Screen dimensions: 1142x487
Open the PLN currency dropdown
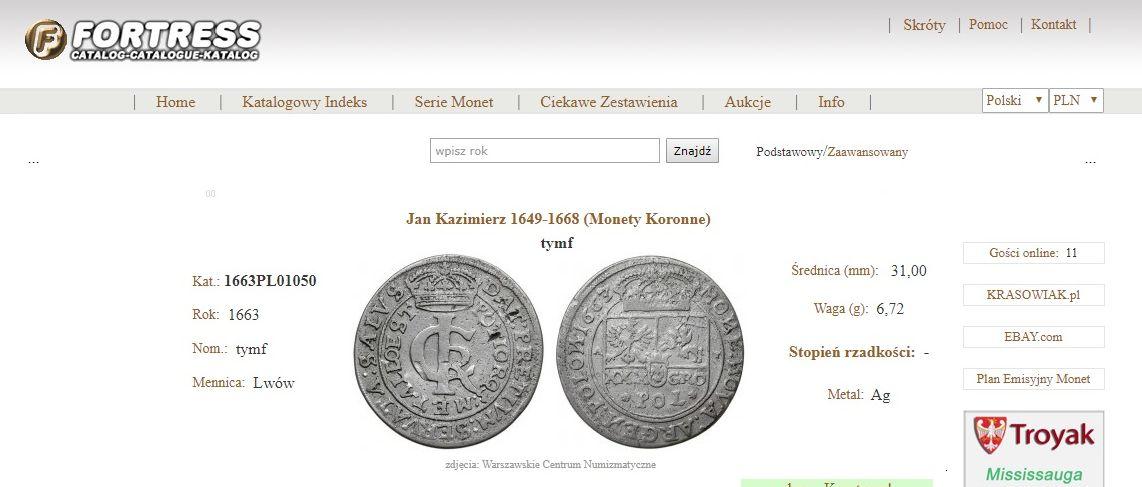tap(1076, 100)
